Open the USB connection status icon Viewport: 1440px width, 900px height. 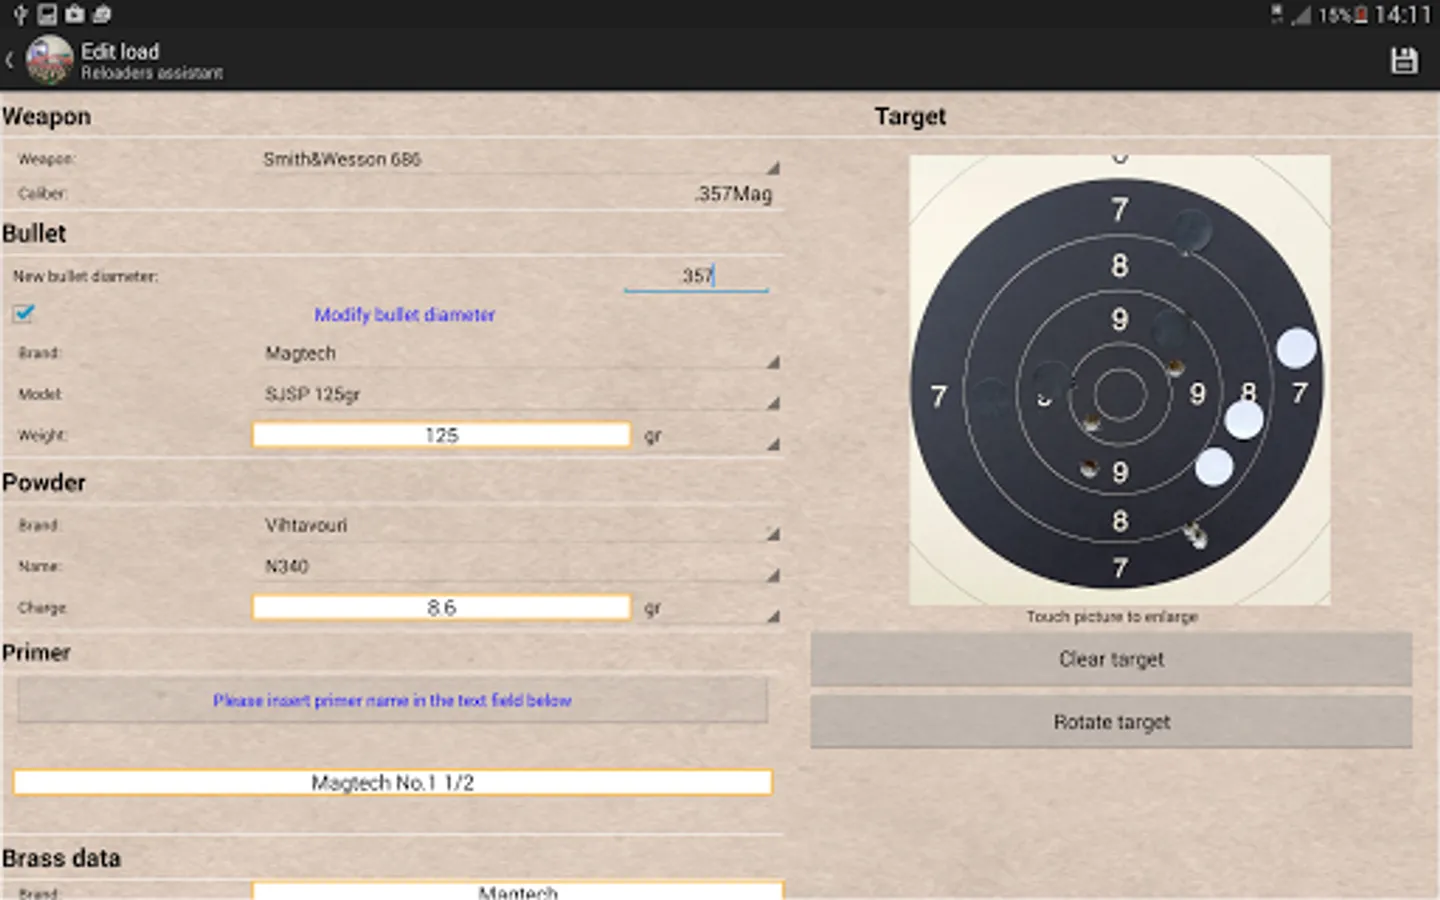20,14
